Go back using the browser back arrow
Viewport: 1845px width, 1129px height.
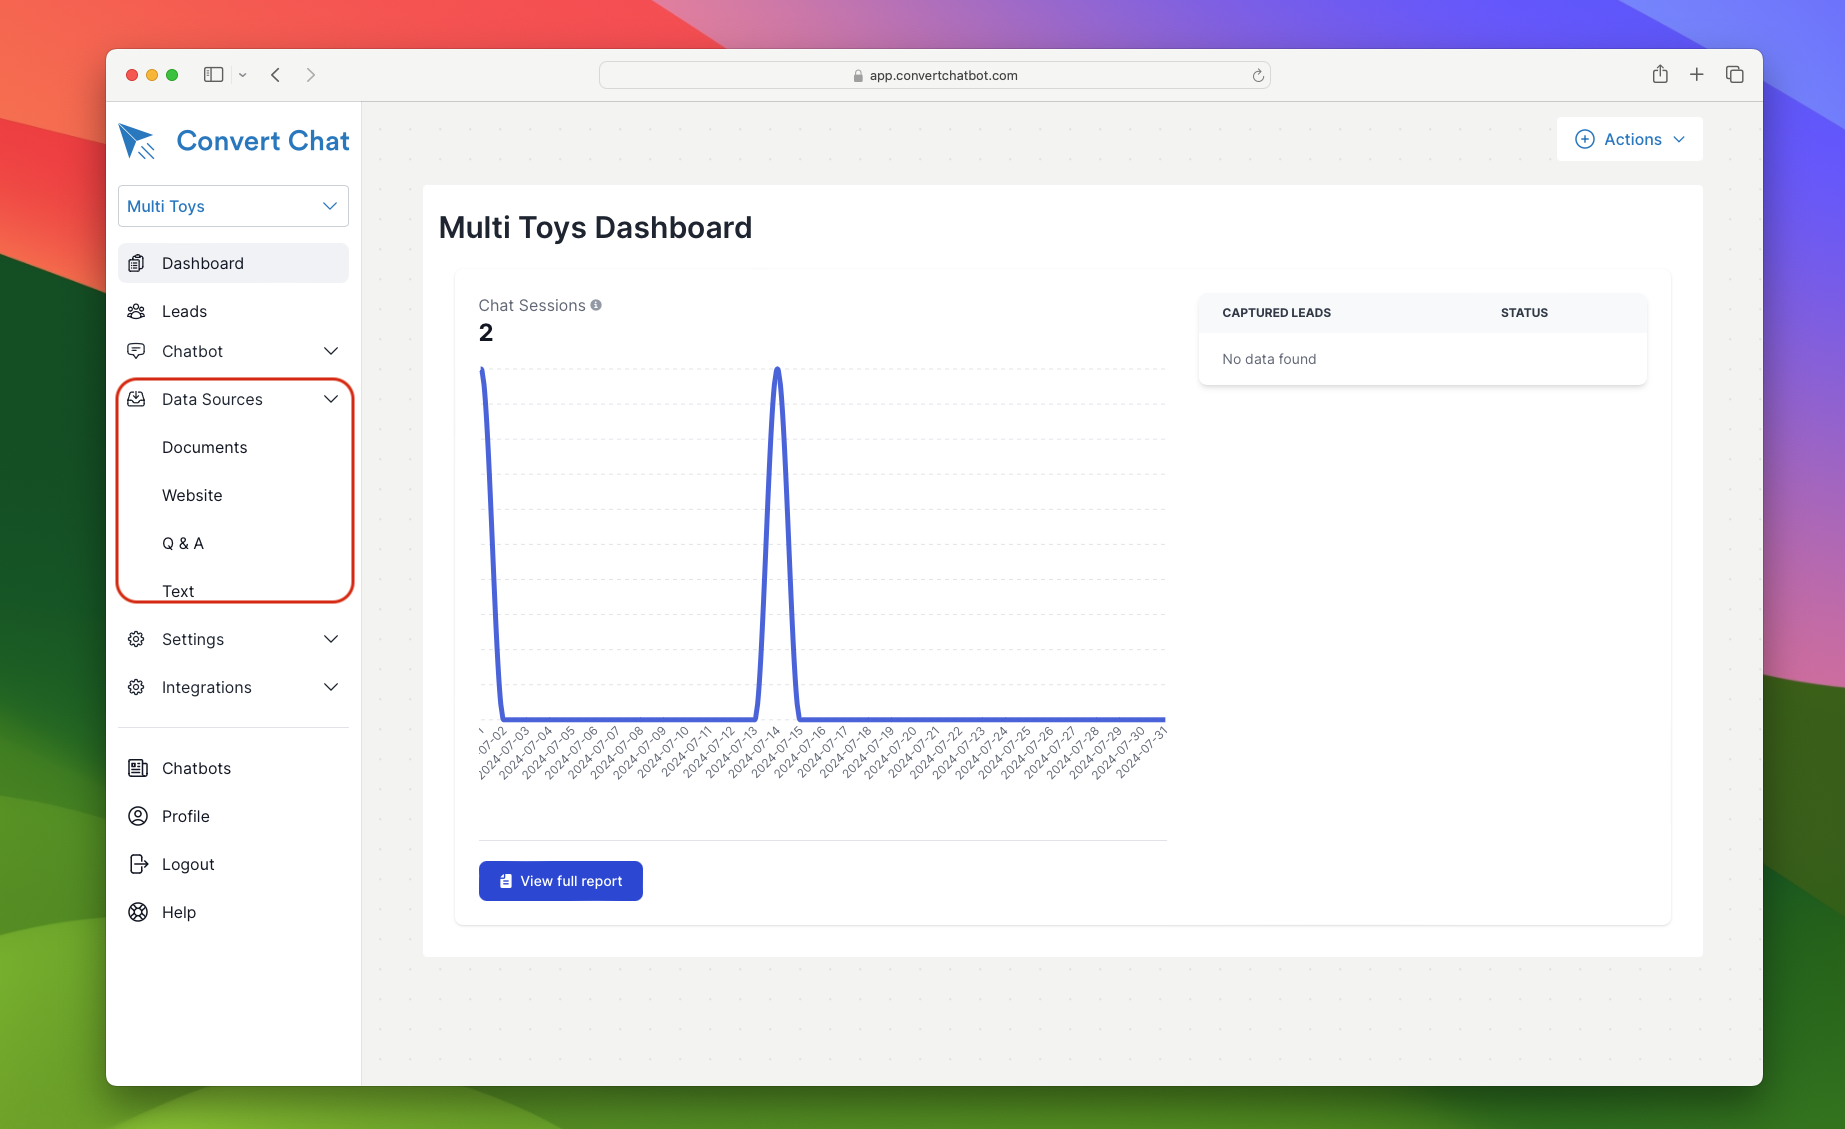click(276, 75)
